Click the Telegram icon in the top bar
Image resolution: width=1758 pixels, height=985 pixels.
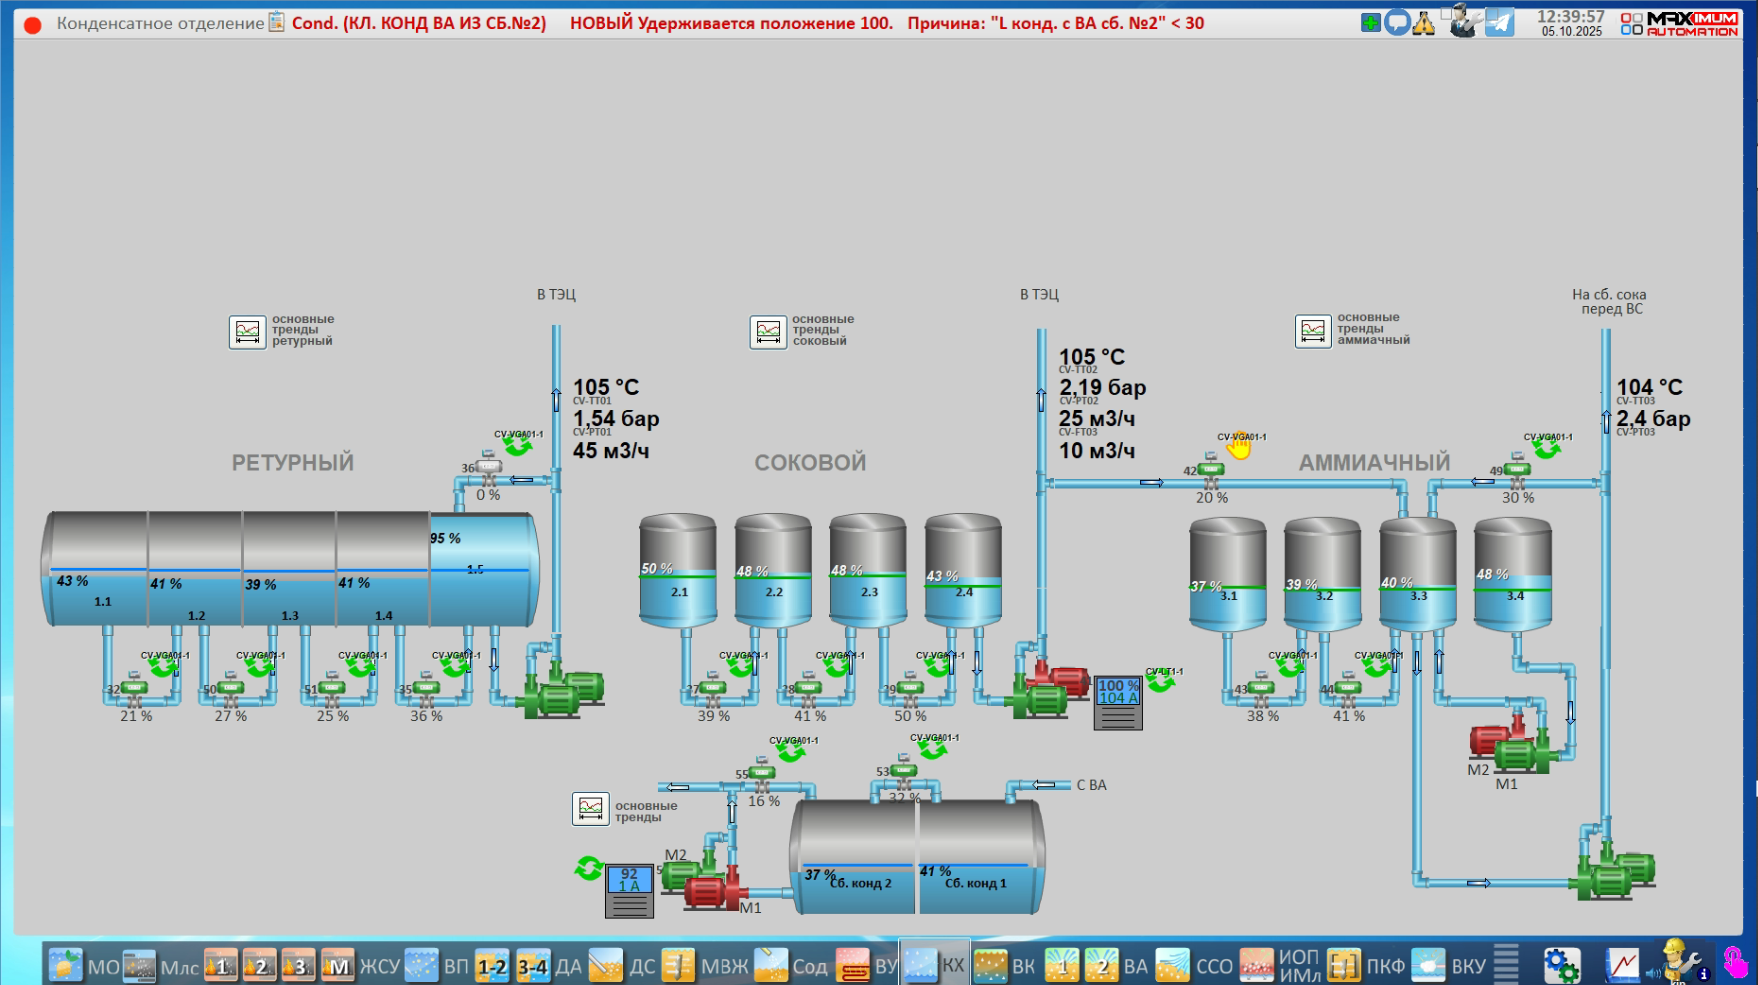1499,22
